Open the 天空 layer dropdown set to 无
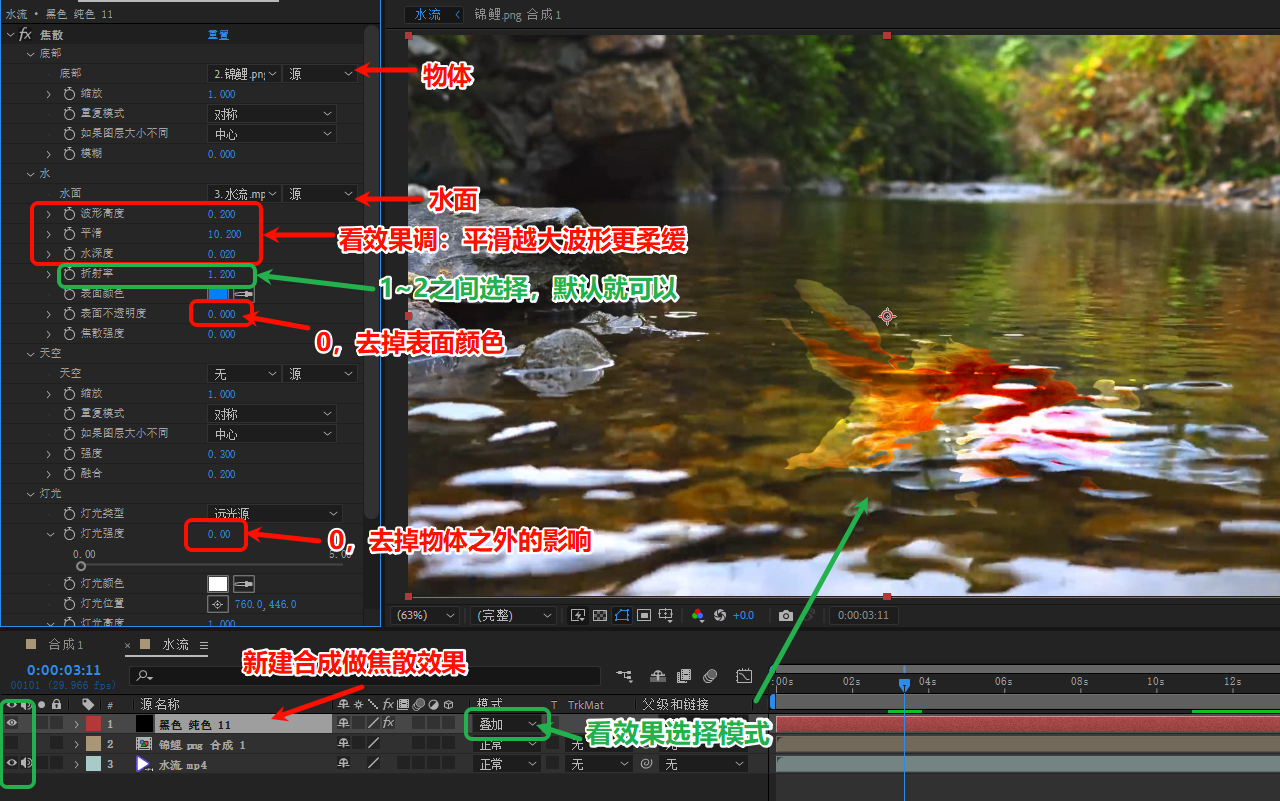Screen dimensions: 1280x801 click(x=244, y=374)
